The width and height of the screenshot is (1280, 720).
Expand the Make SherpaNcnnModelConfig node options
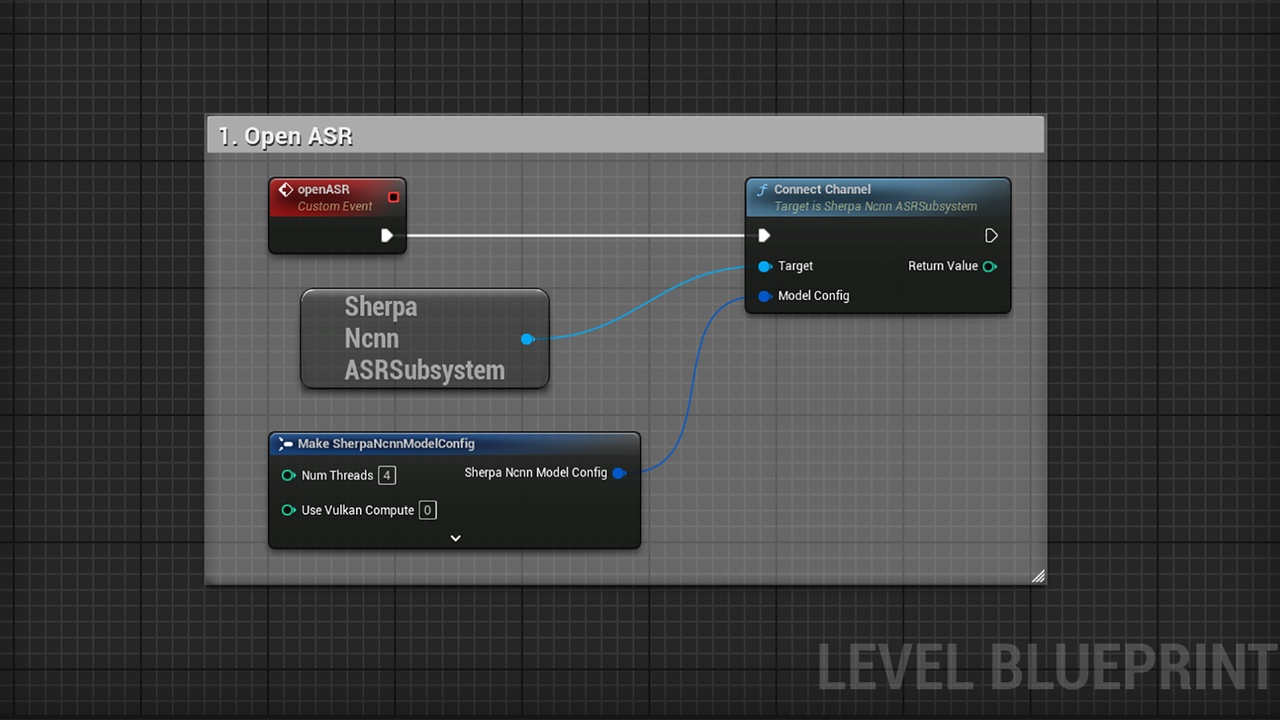[455, 538]
